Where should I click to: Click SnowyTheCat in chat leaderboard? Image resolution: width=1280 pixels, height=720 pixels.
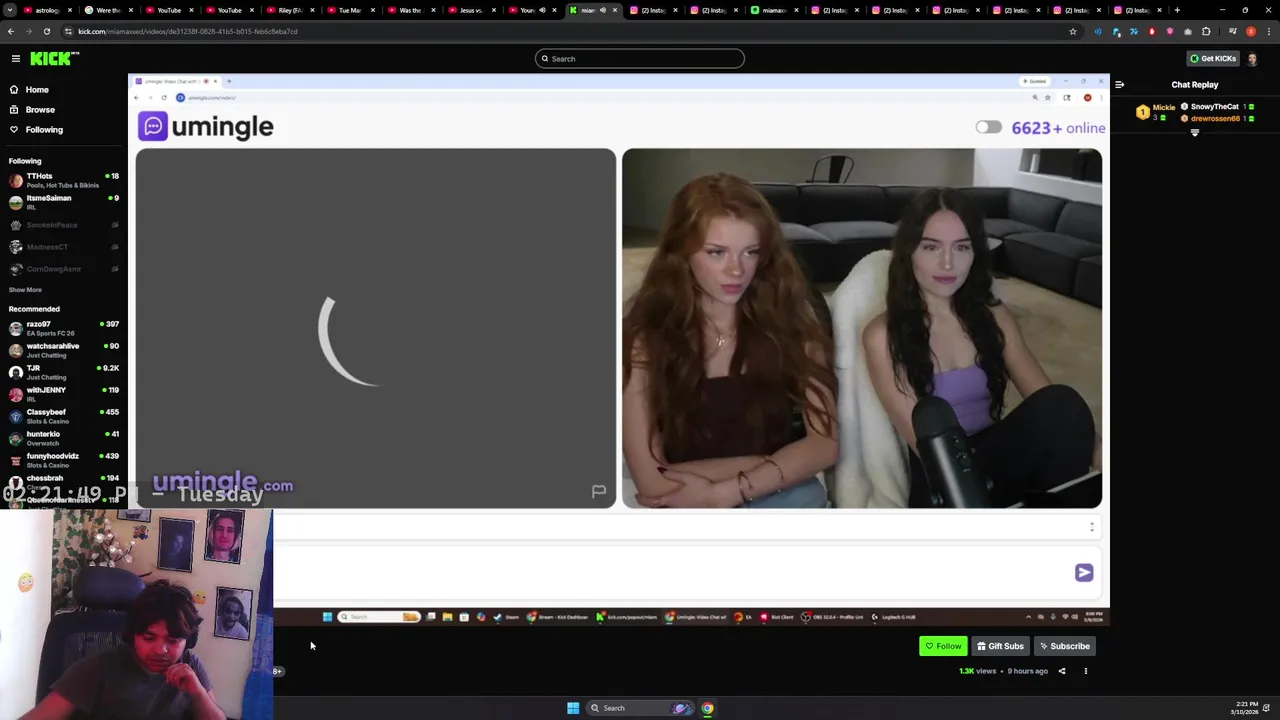click(1214, 106)
